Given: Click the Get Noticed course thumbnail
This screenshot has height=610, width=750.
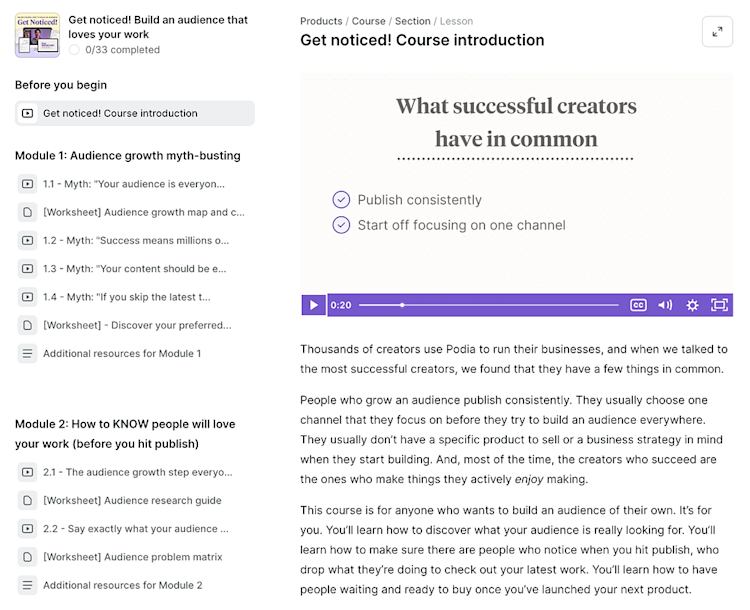Looking at the screenshot, I should tap(37, 35).
